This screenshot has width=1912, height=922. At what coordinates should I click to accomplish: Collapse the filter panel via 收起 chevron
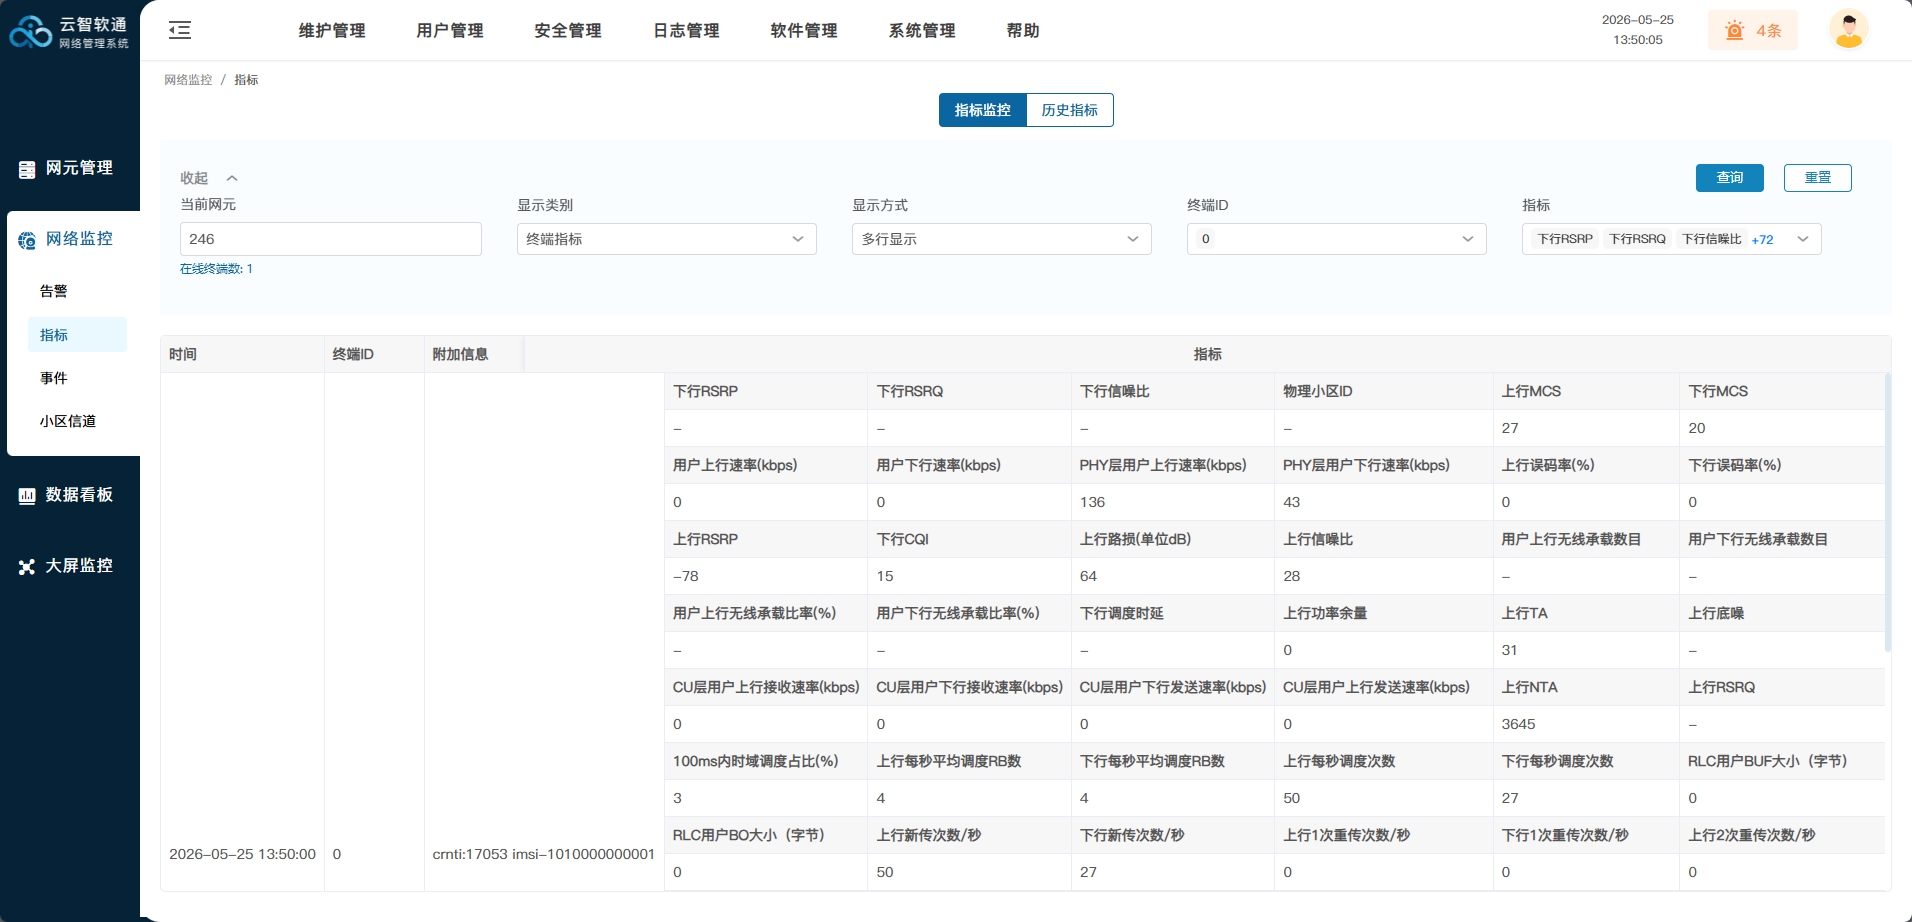click(x=232, y=178)
